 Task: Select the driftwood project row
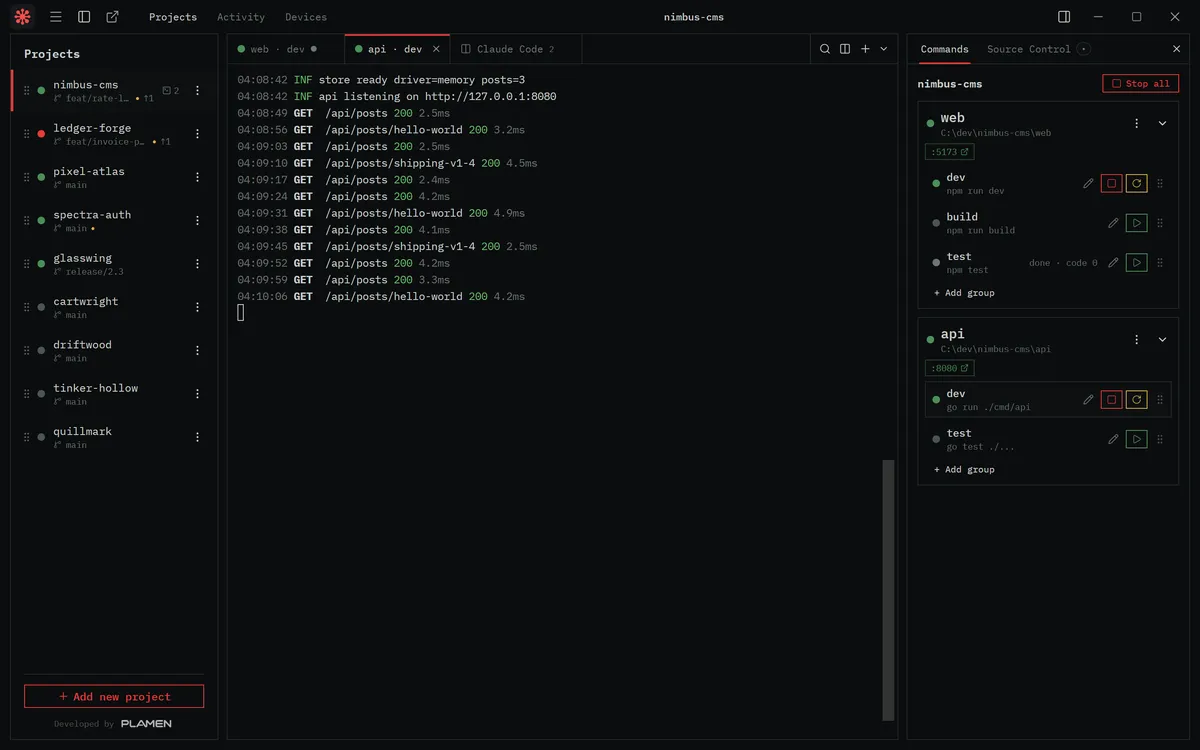click(x=114, y=351)
